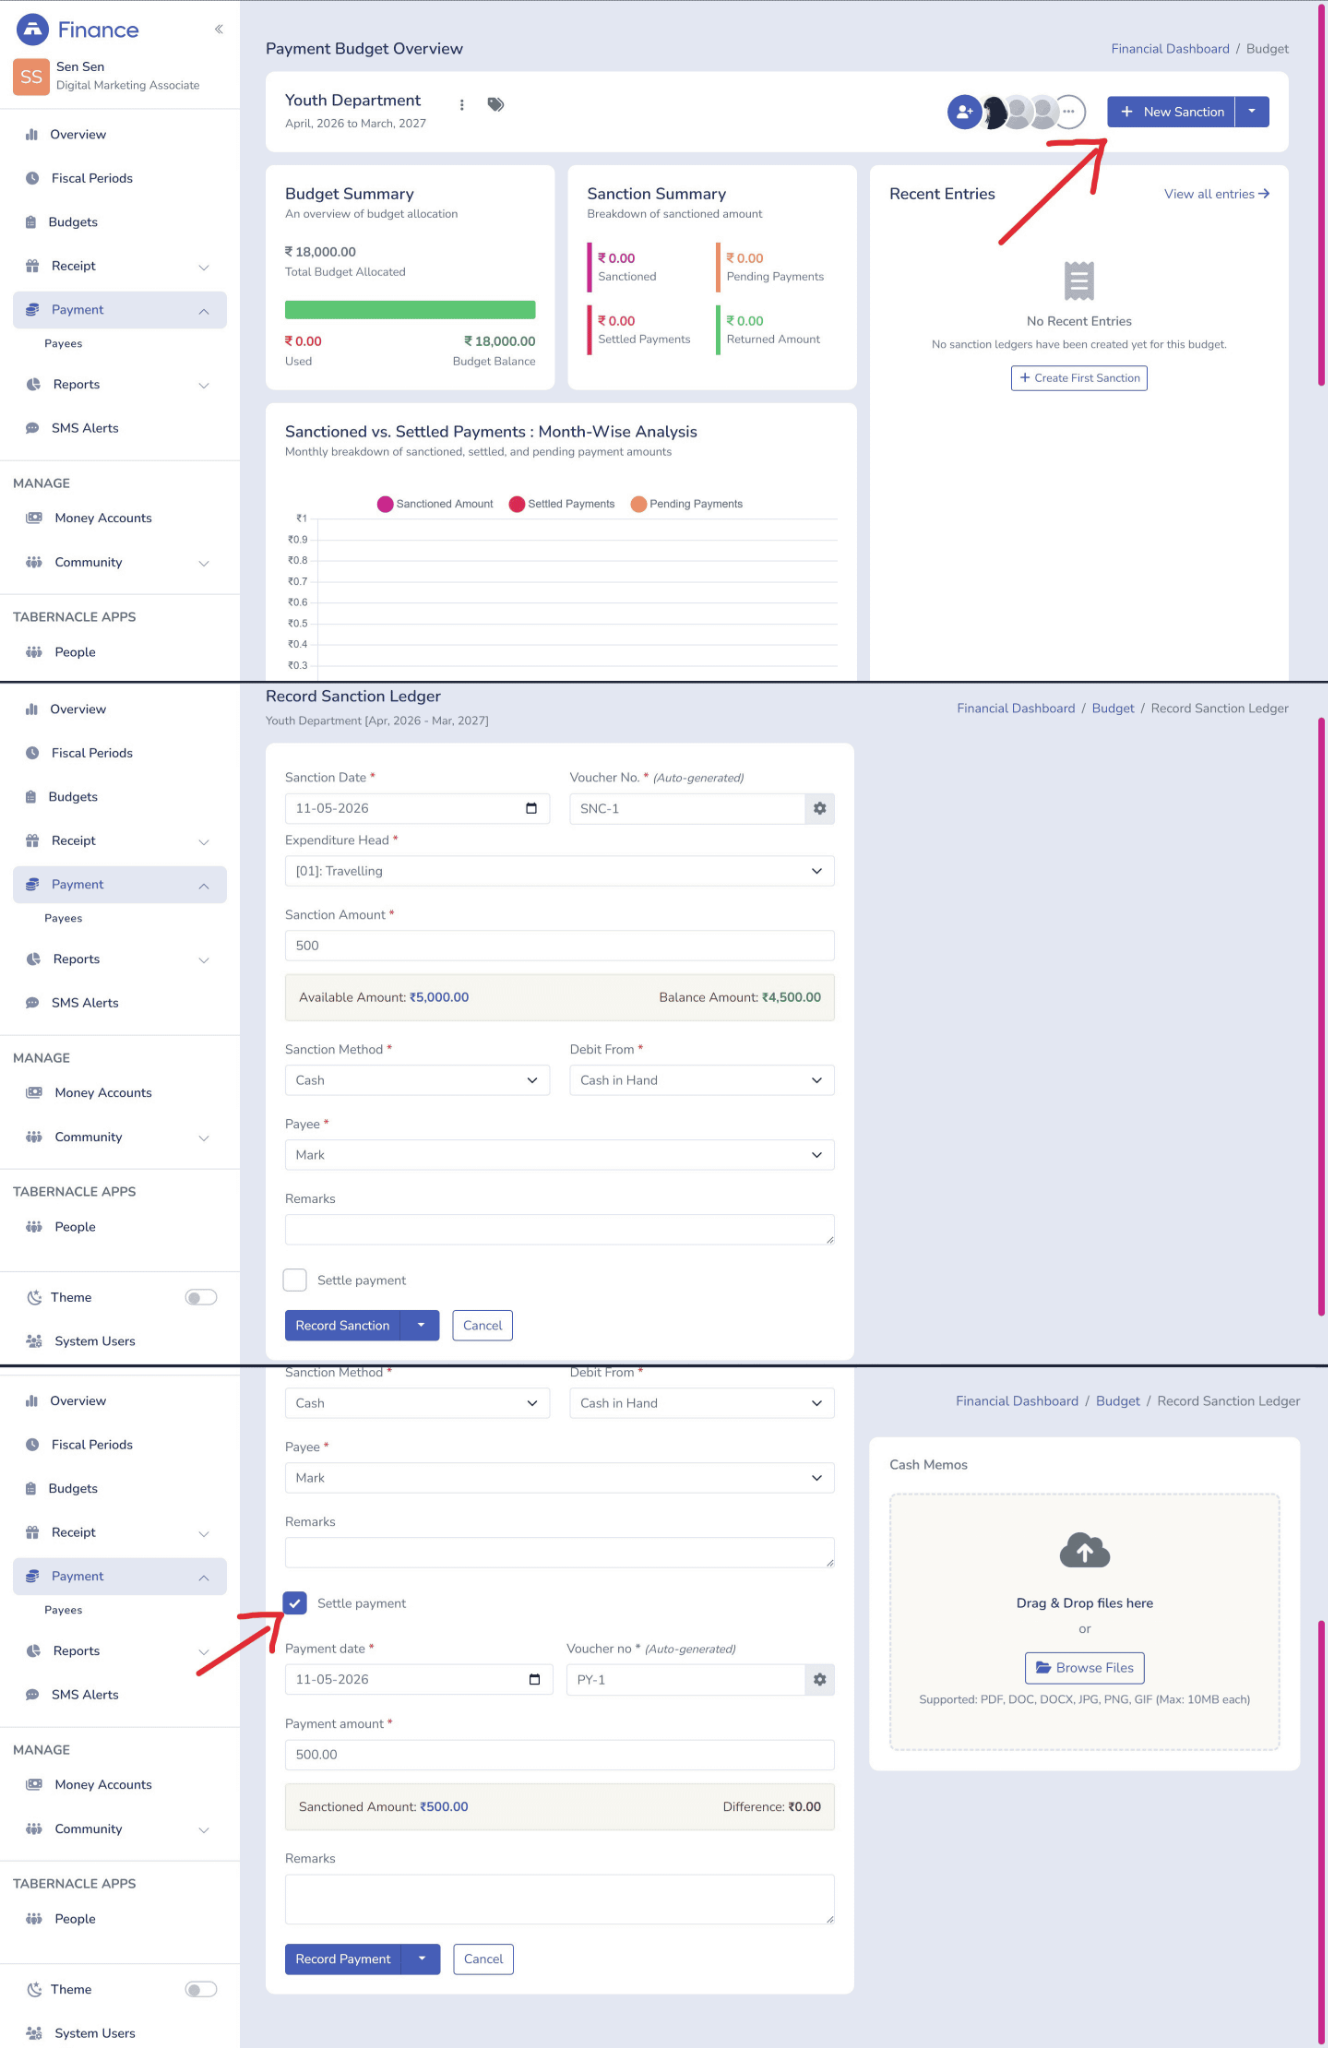Click Cancel beside Record Sanction
Image resolution: width=1328 pixels, height=2048 pixels.
[482, 1325]
